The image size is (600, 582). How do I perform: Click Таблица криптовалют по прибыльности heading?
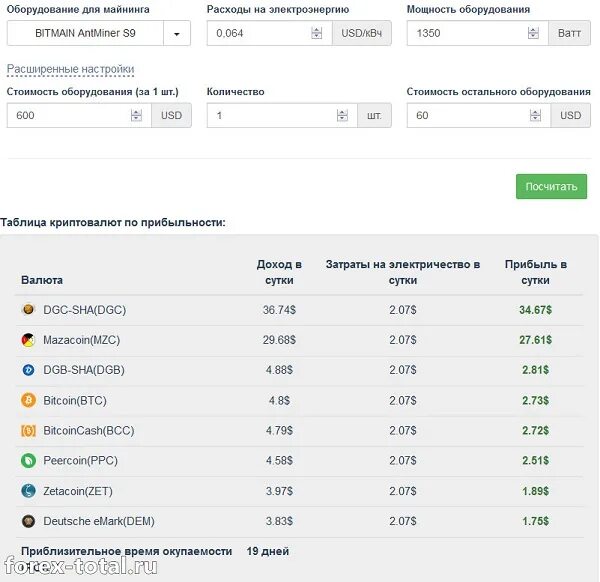(113, 223)
